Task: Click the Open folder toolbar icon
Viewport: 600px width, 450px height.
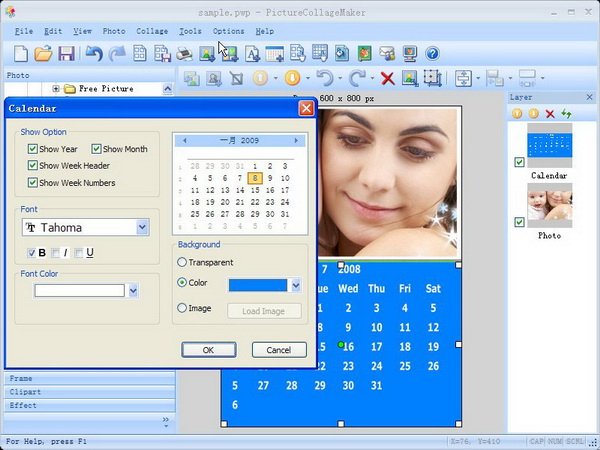Action: click(x=43, y=53)
